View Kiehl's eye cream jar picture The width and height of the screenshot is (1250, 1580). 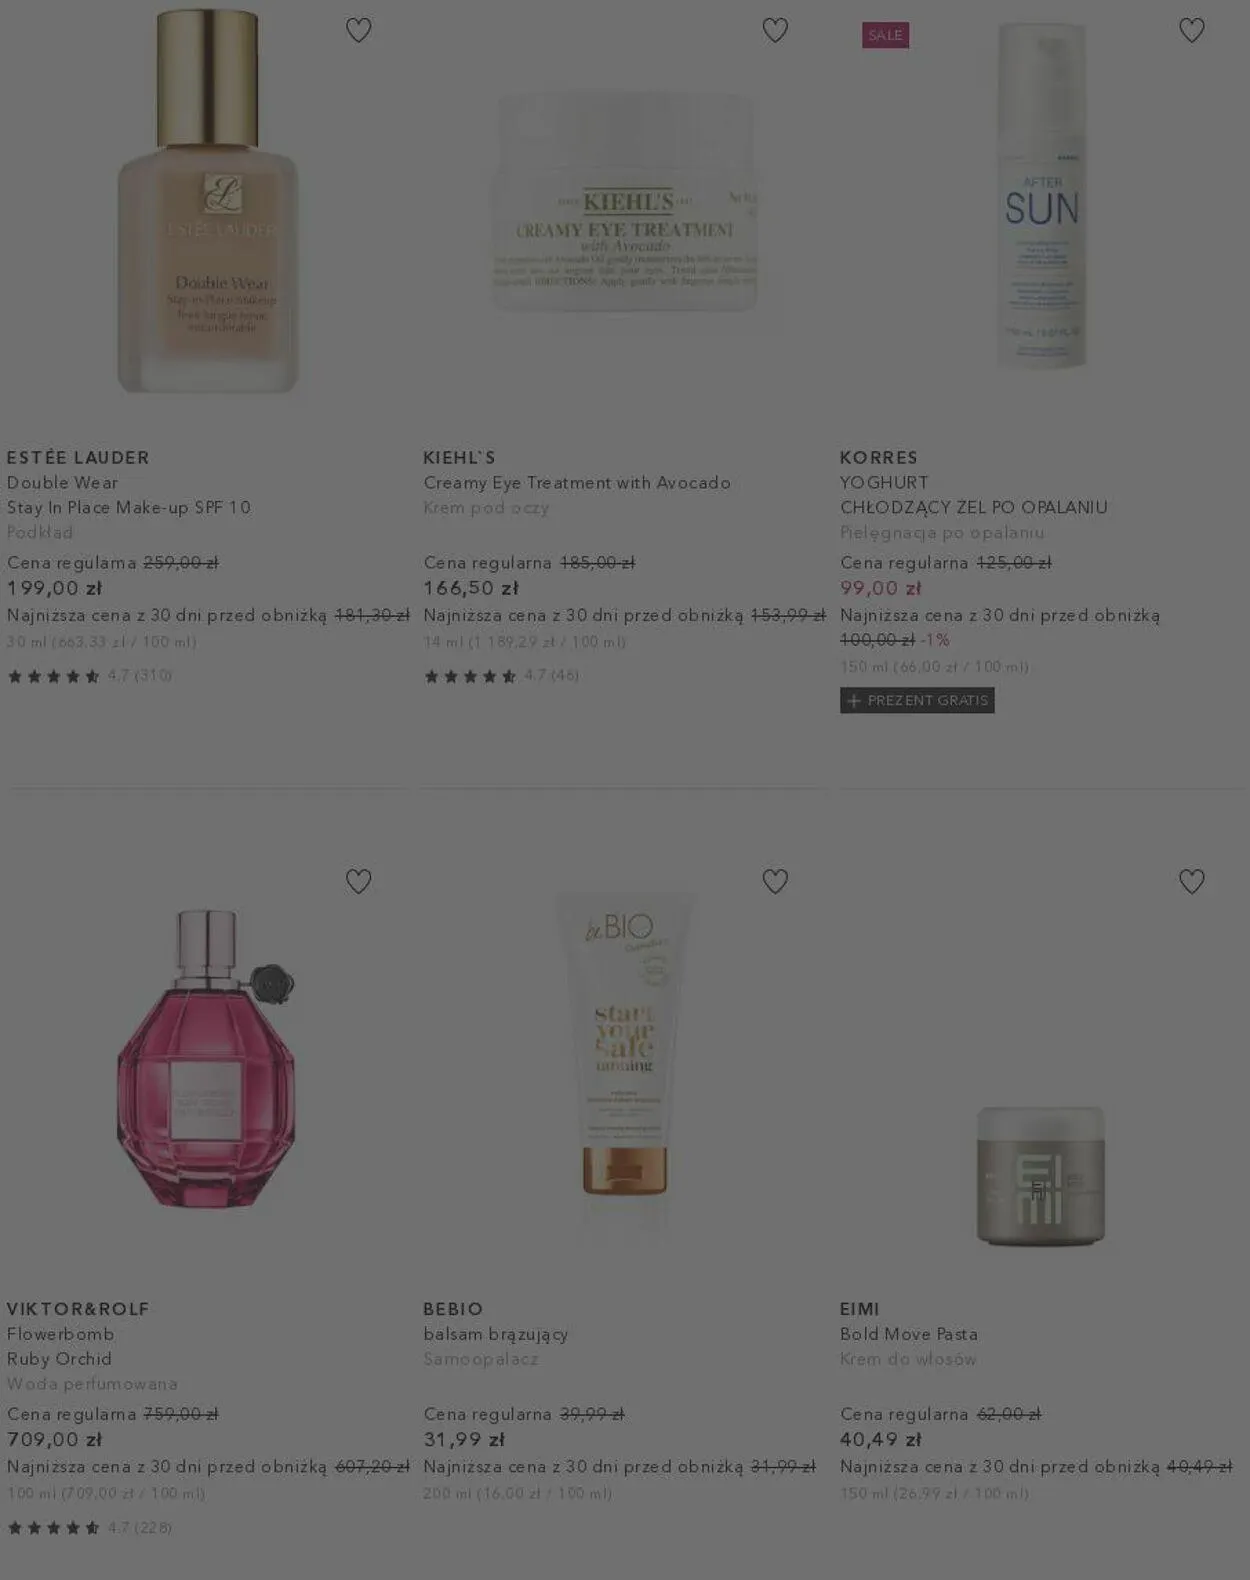(x=626, y=202)
